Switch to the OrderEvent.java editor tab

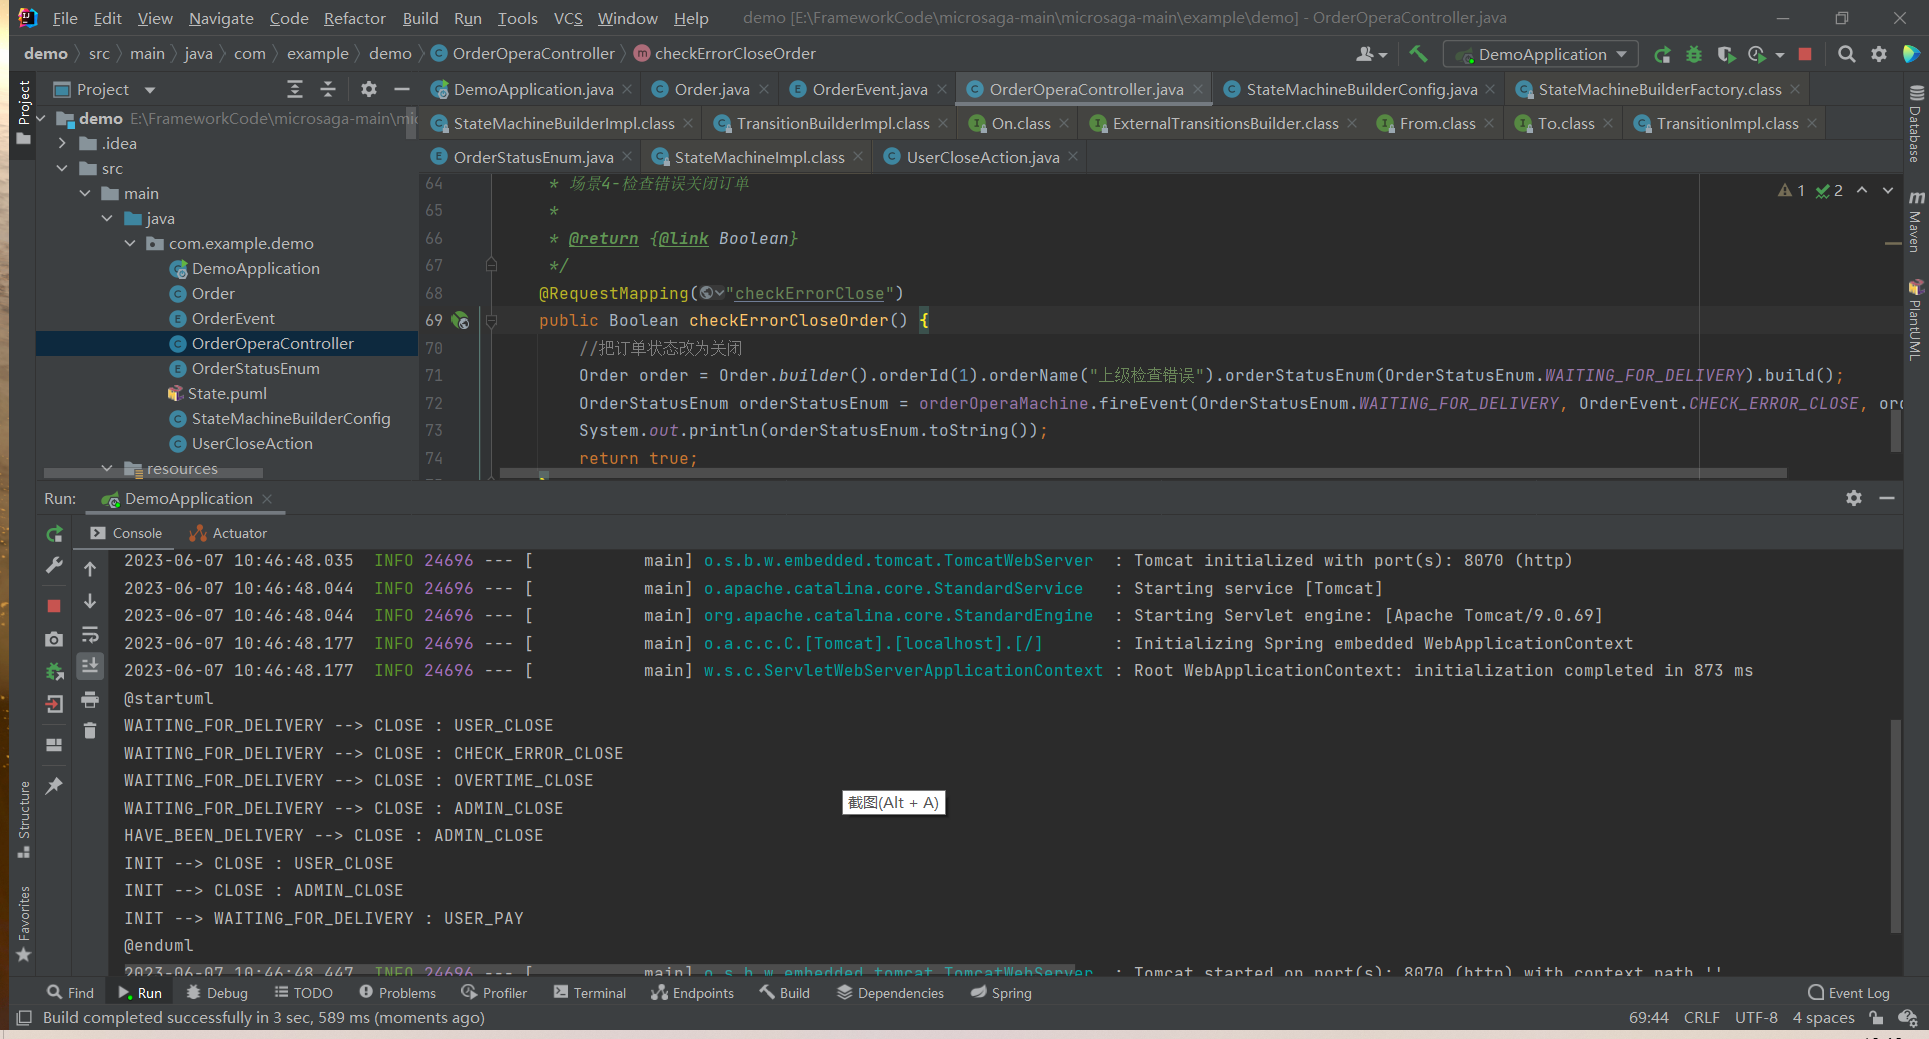click(x=868, y=90)
